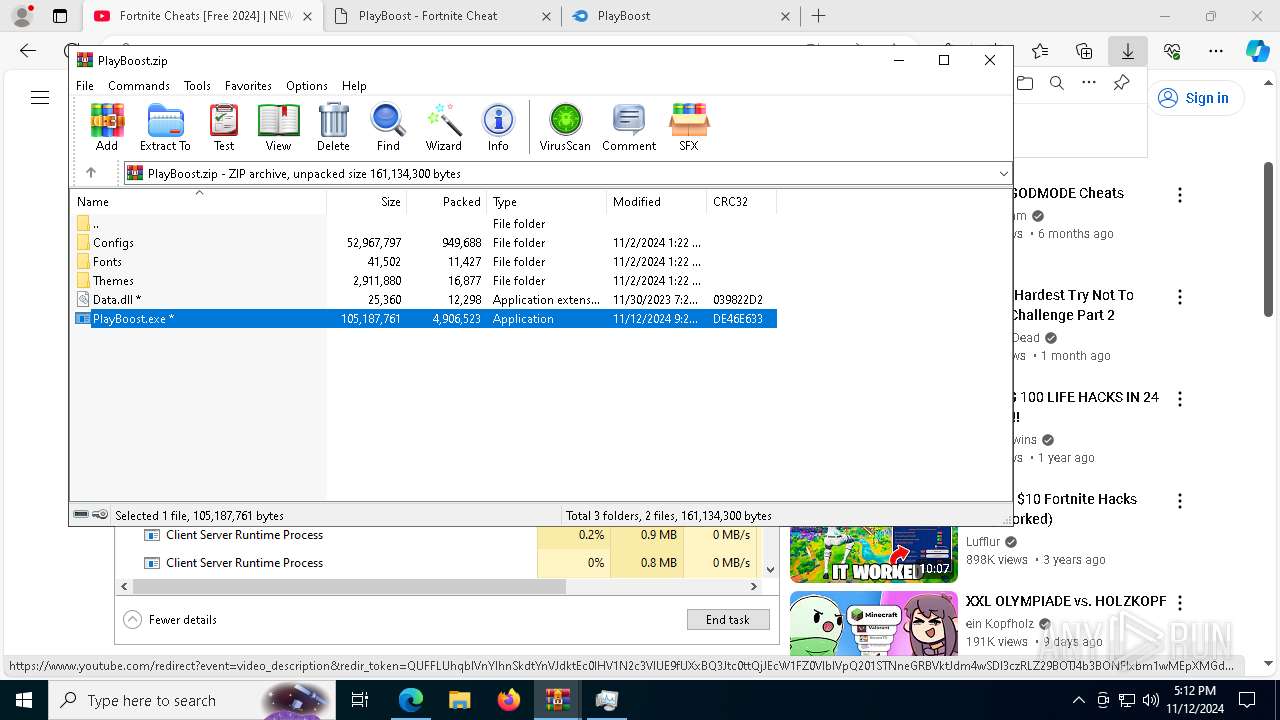Click the View file toolbar icon
1280x720 pixels.
point(278,127)
